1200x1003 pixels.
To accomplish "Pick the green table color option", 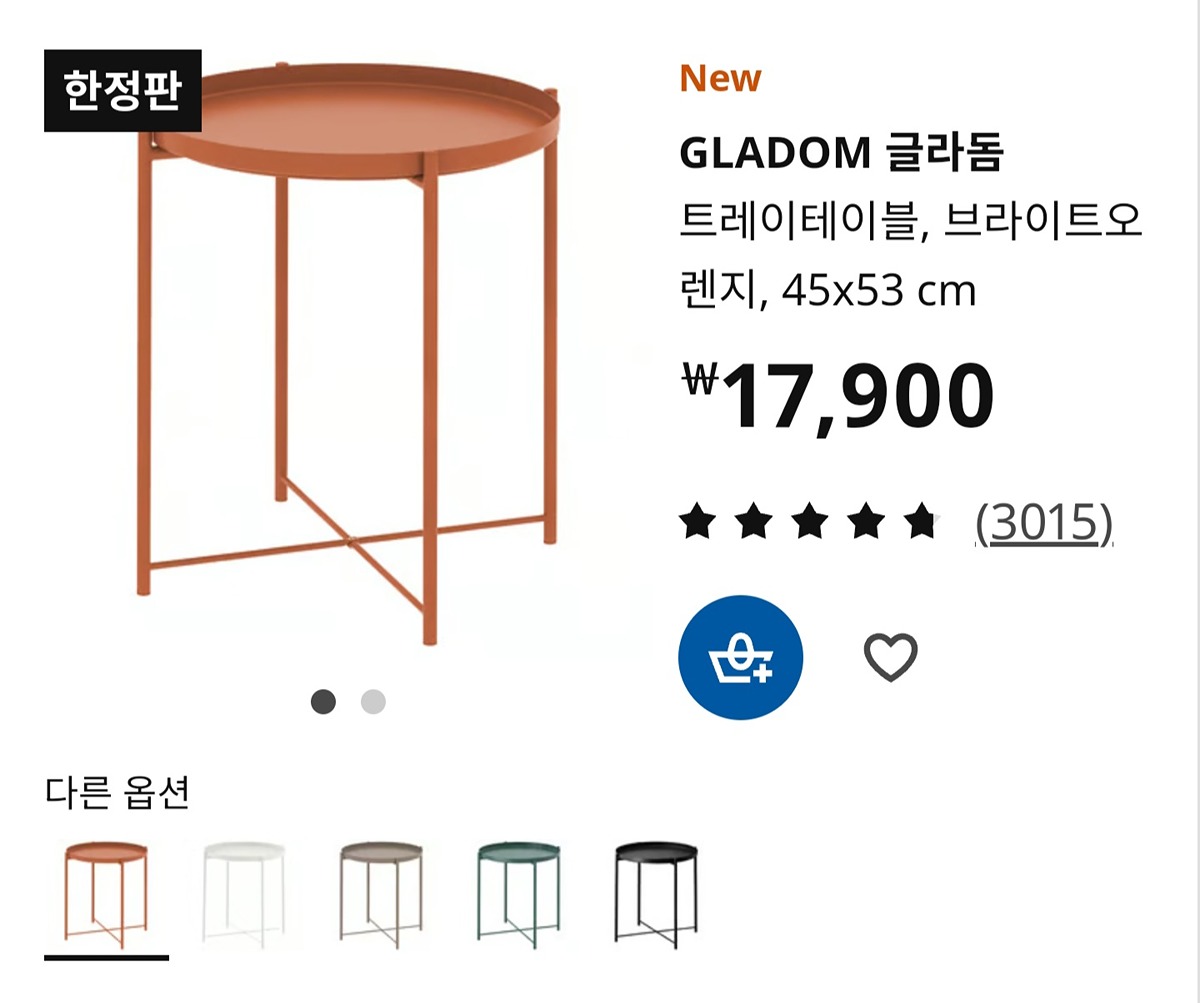I will pyautogui.click(x=518, y=892).
